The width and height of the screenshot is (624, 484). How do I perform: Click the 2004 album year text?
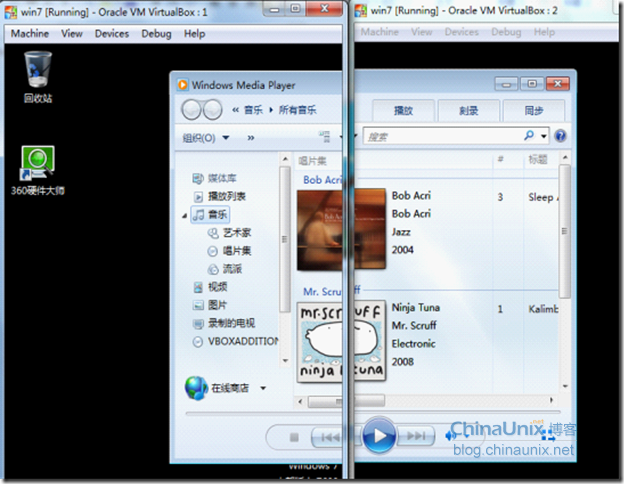point(403,250)
